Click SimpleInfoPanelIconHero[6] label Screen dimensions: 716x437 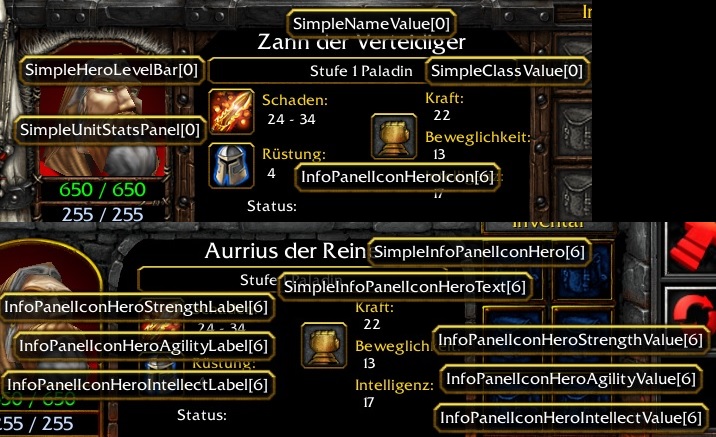(x=479, y=252)
